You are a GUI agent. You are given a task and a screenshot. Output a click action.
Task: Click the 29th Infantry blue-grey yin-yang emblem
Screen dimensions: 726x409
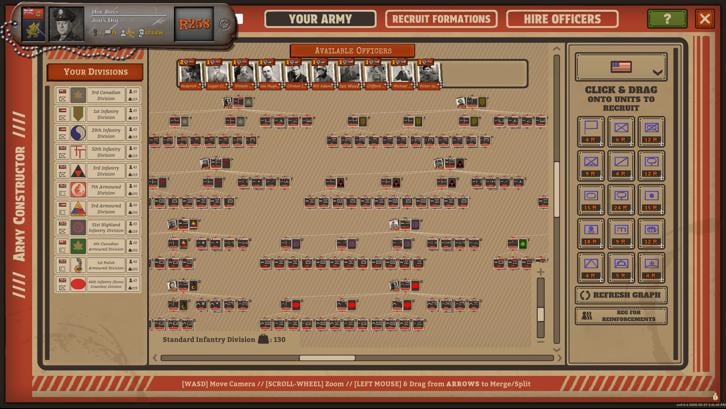pos(78,133)
